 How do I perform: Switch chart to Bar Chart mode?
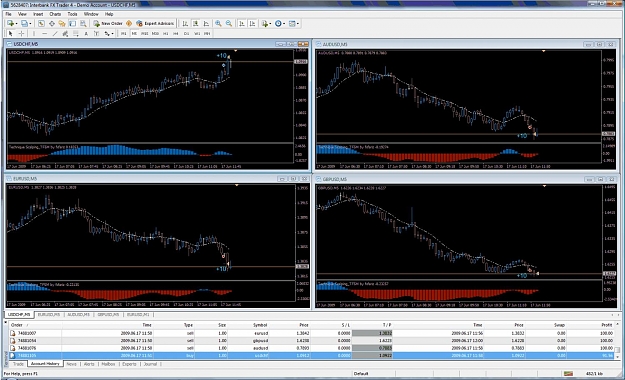[x=185, y=24]
